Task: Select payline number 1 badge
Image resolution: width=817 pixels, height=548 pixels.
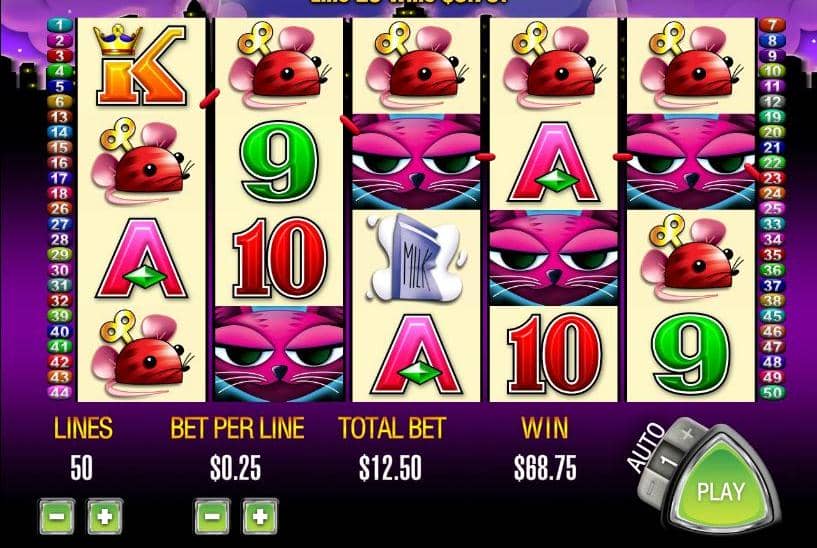Action: tap(60, 25)
